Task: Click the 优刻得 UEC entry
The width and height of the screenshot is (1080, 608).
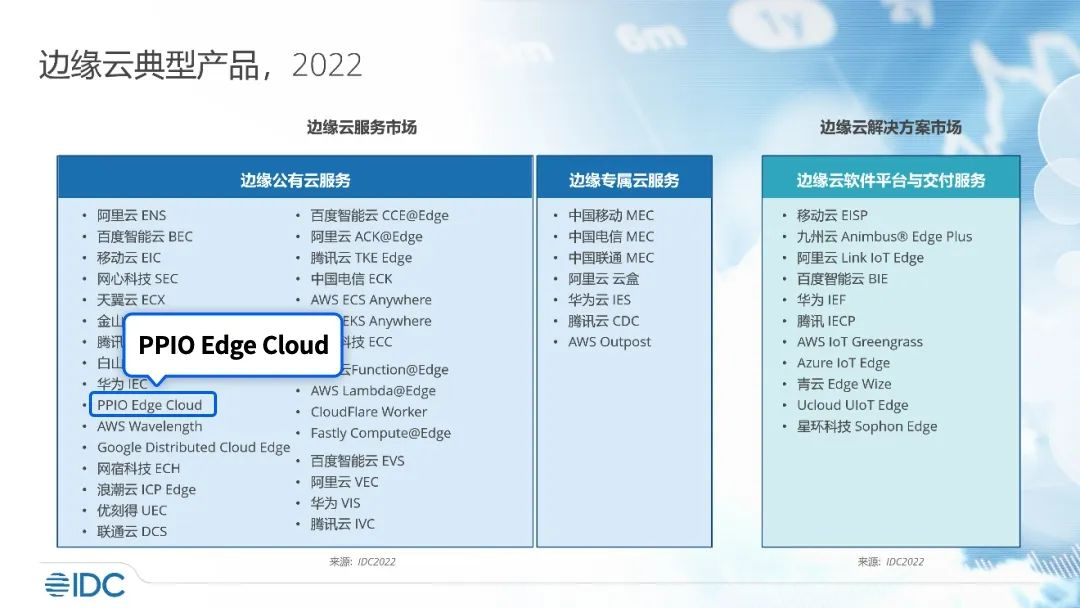Action: (x=132, y=511)
